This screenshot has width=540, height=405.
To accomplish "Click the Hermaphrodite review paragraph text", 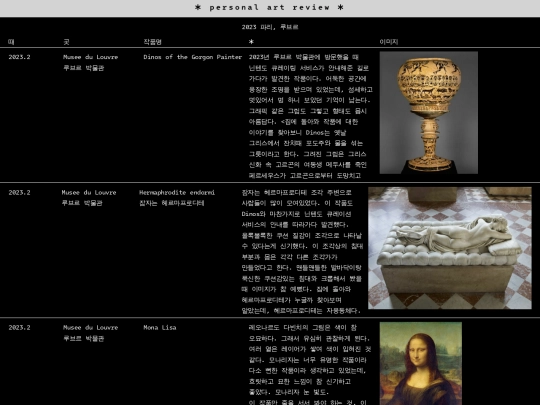I will coord(302,251).
